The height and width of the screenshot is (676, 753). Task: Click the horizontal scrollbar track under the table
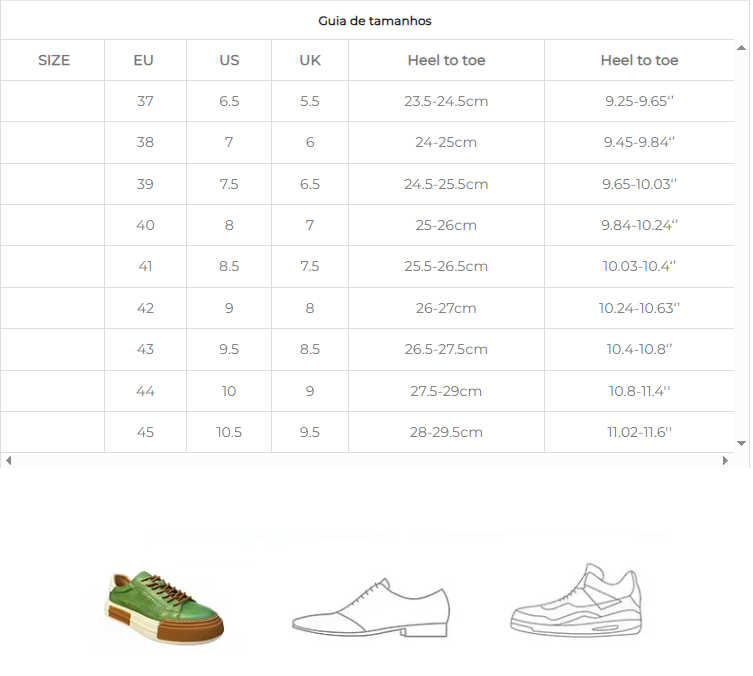[367, 461]
